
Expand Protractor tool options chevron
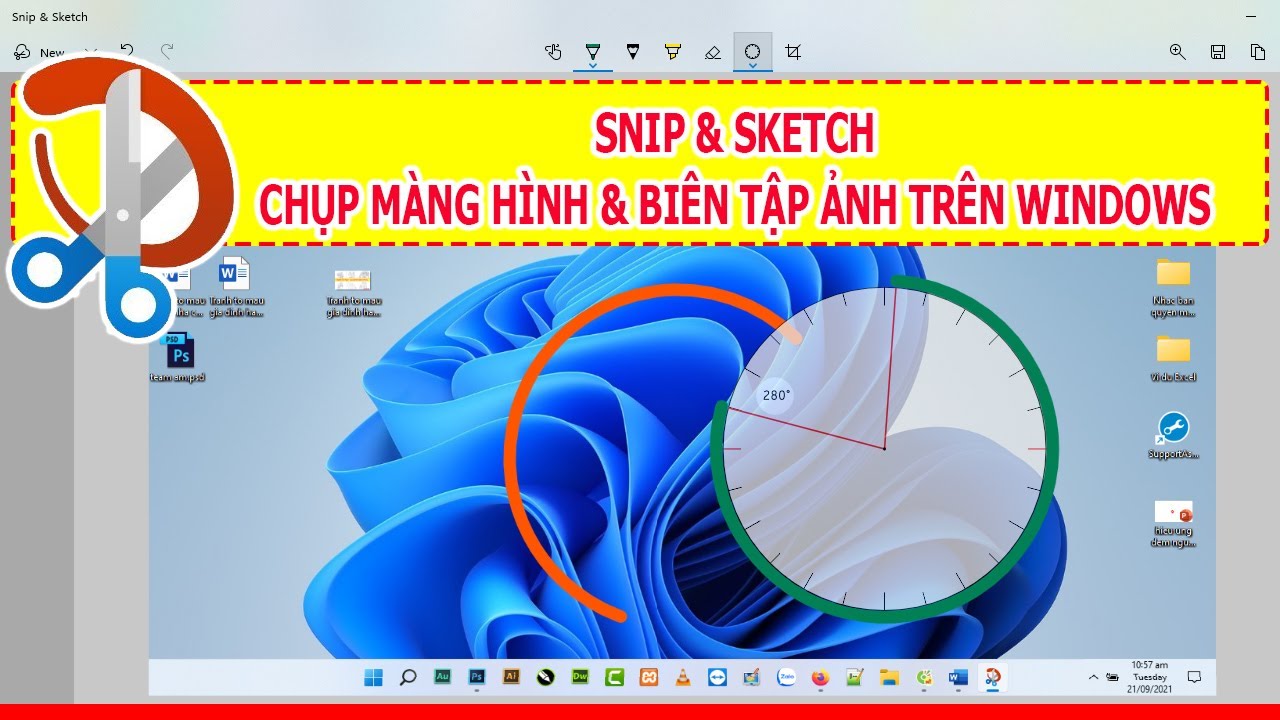753,66
